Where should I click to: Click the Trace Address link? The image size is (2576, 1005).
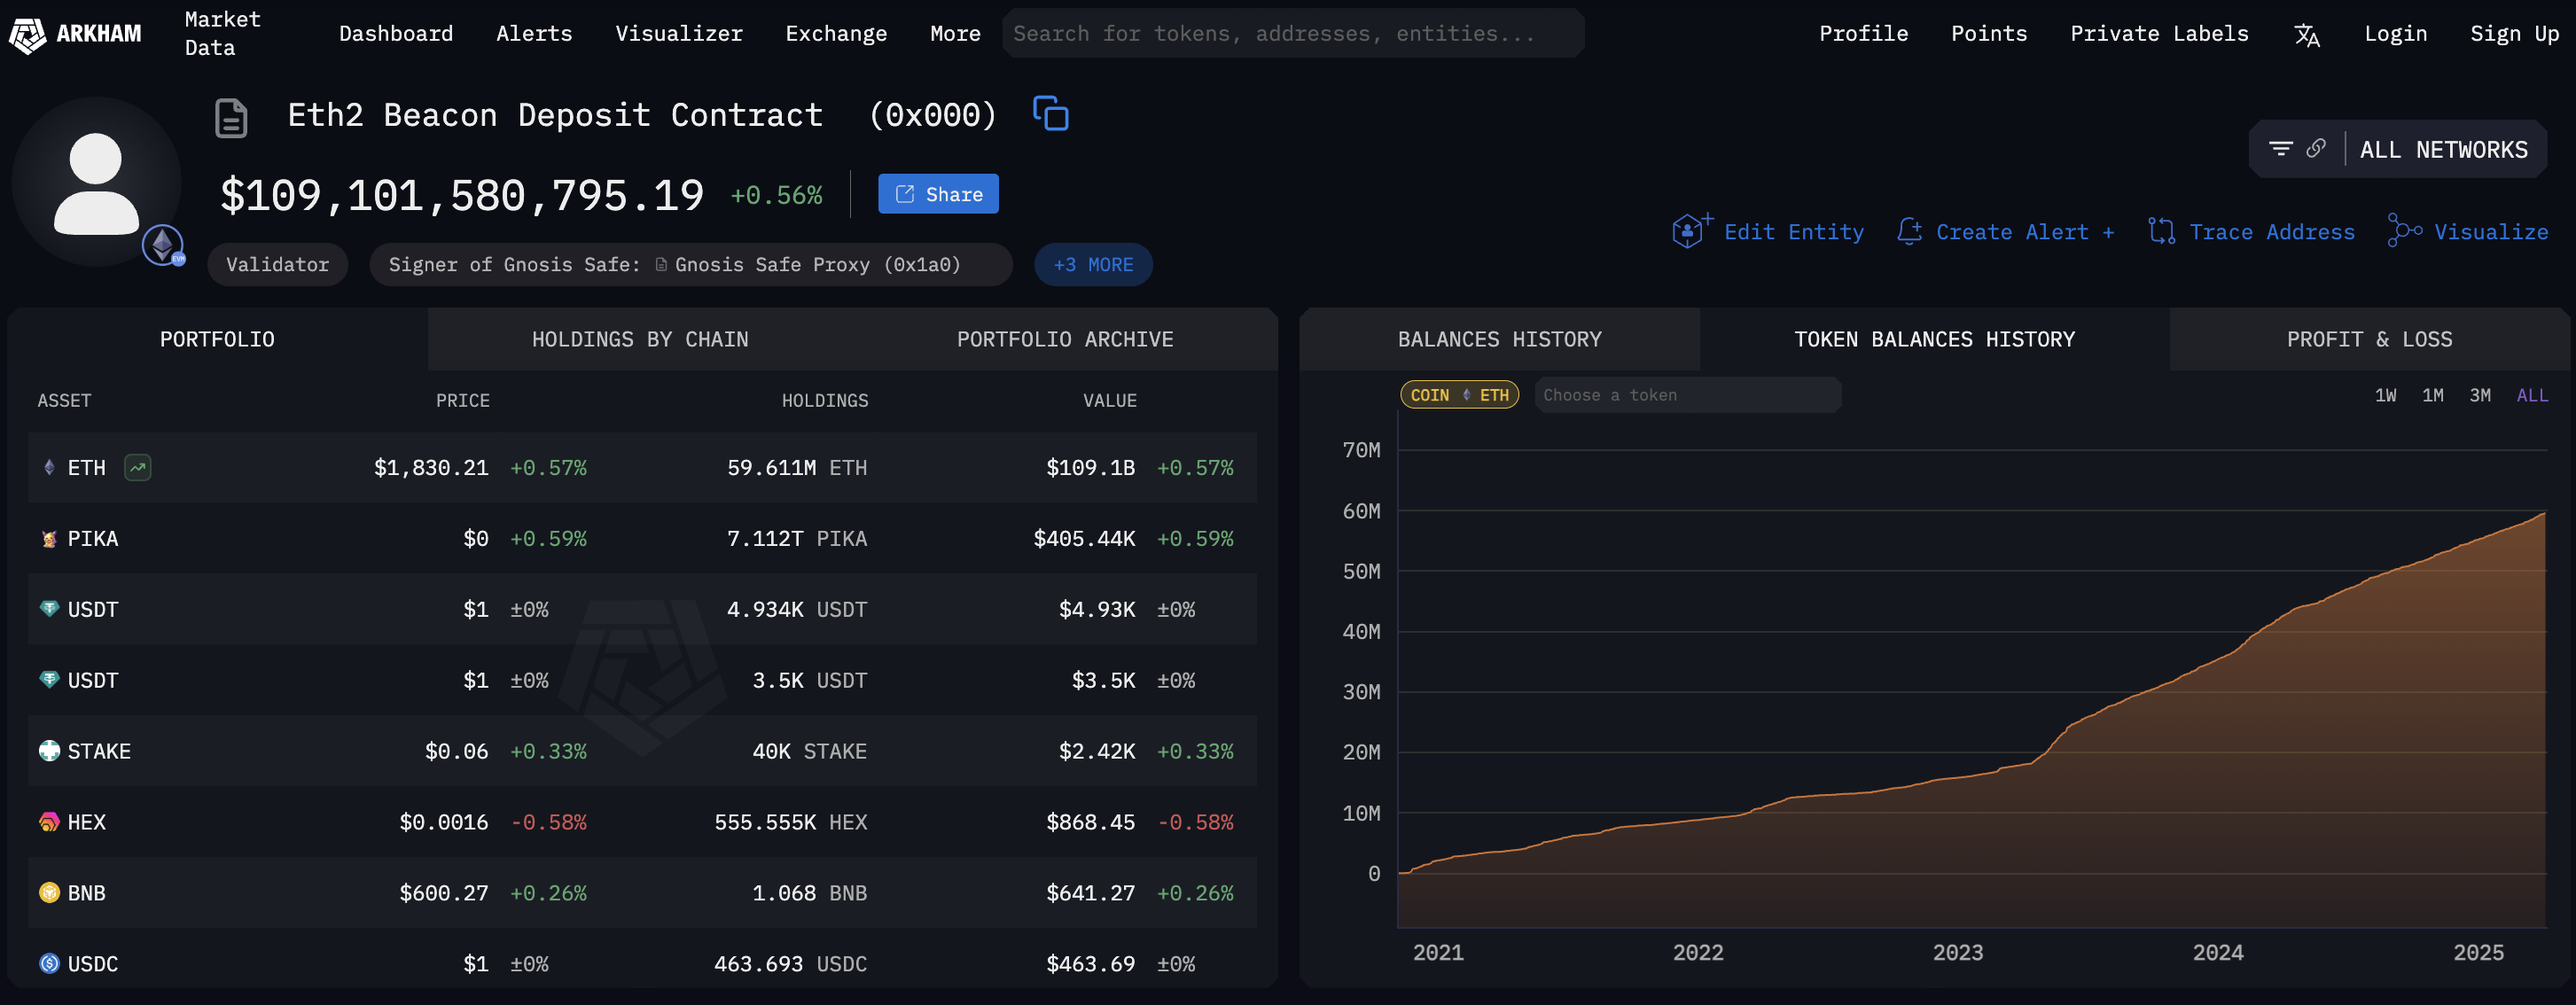point(2271,232)
